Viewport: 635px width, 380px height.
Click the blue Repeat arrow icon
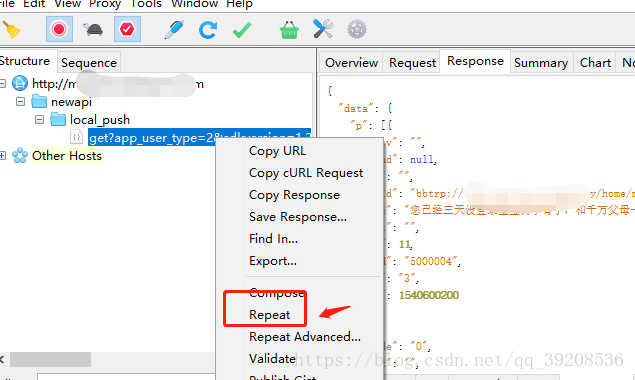pyautogui.click(x=208, y=30)
